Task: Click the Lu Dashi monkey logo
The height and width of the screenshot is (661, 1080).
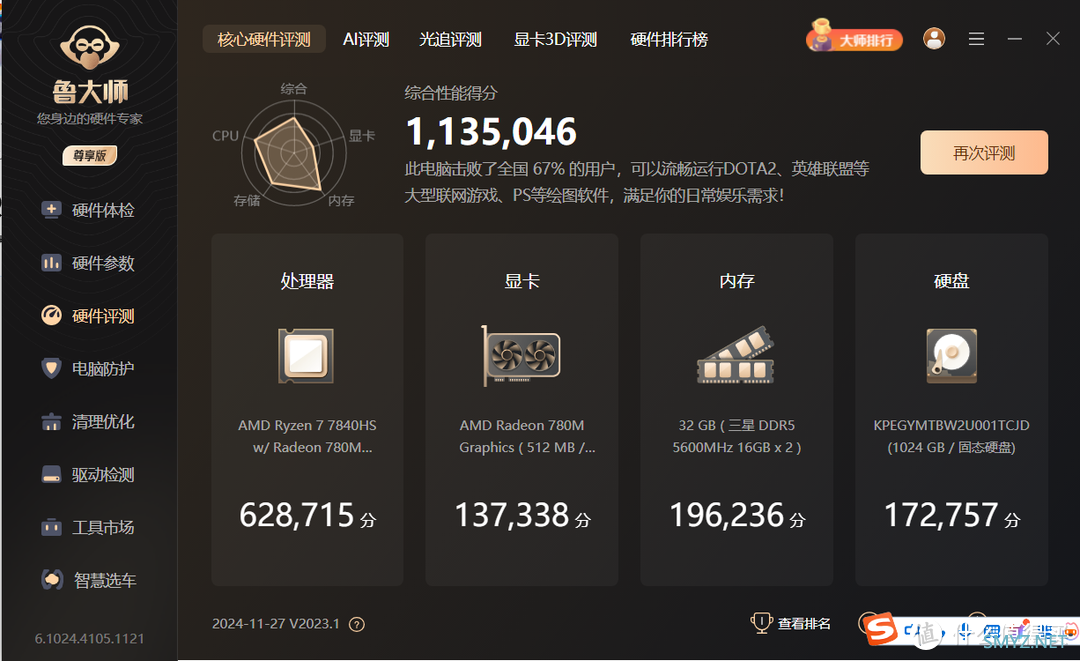Action: 90,48
